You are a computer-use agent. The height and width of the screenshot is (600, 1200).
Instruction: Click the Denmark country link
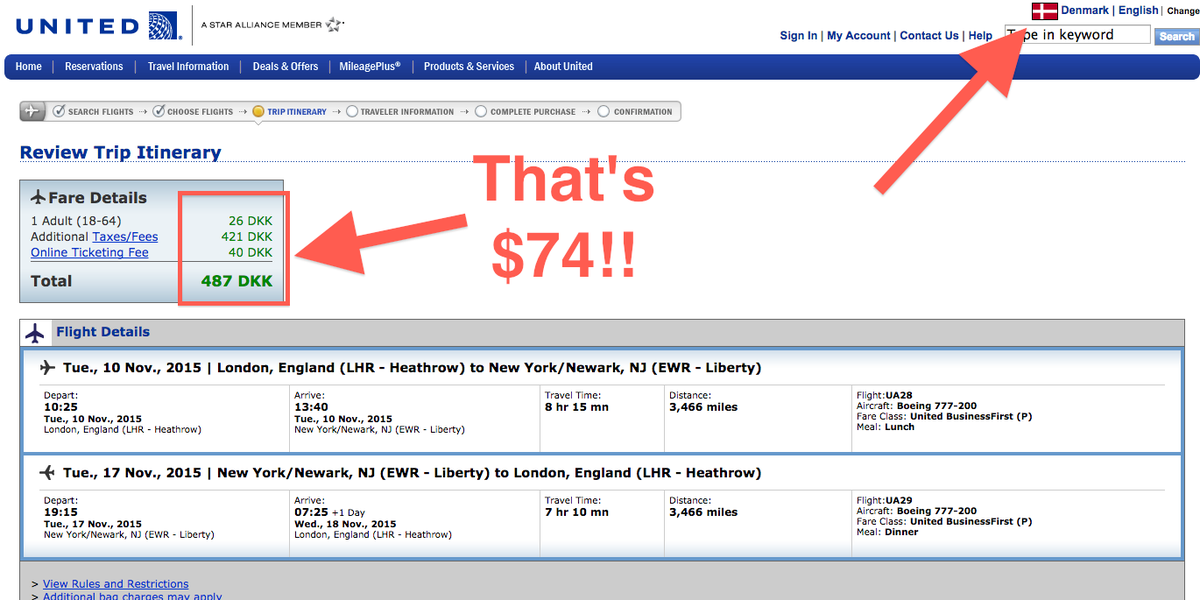(x=1085, y=11)
